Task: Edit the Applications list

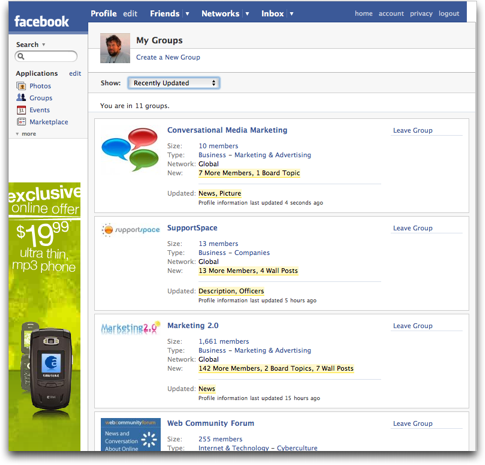Action: tap(75, 73)
